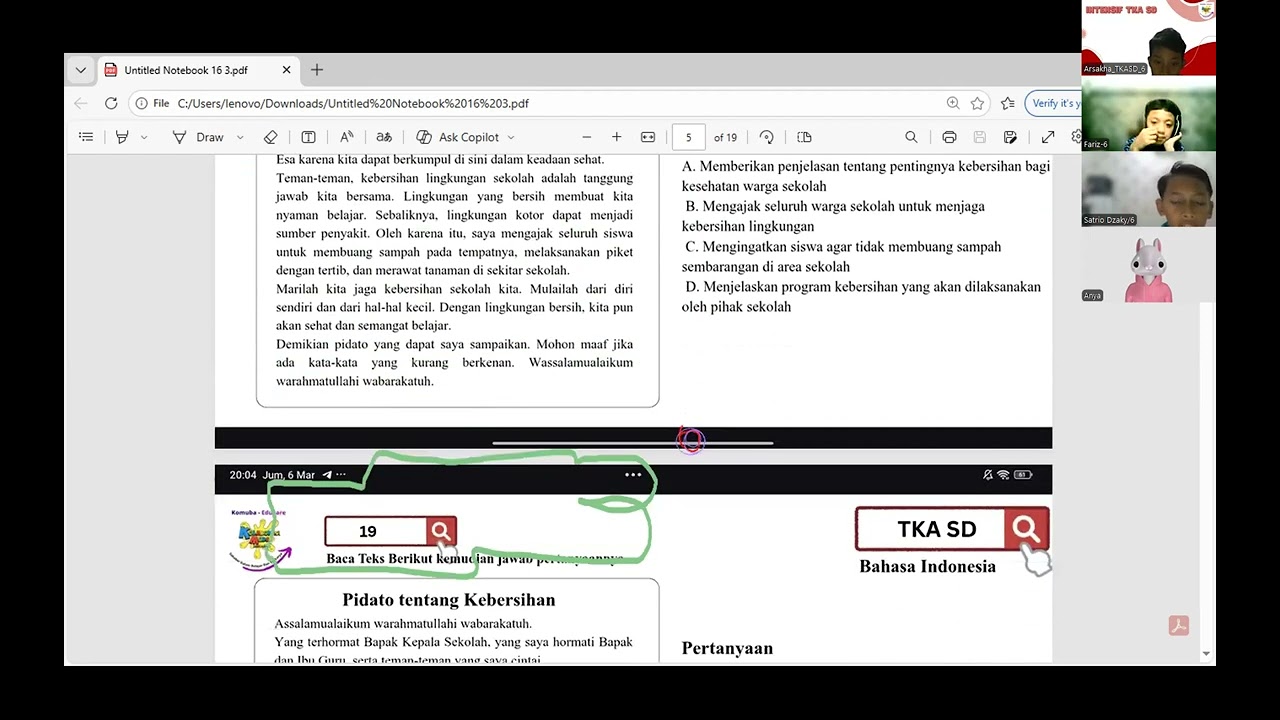Expand Highlight color options

(x=144, y=137)
